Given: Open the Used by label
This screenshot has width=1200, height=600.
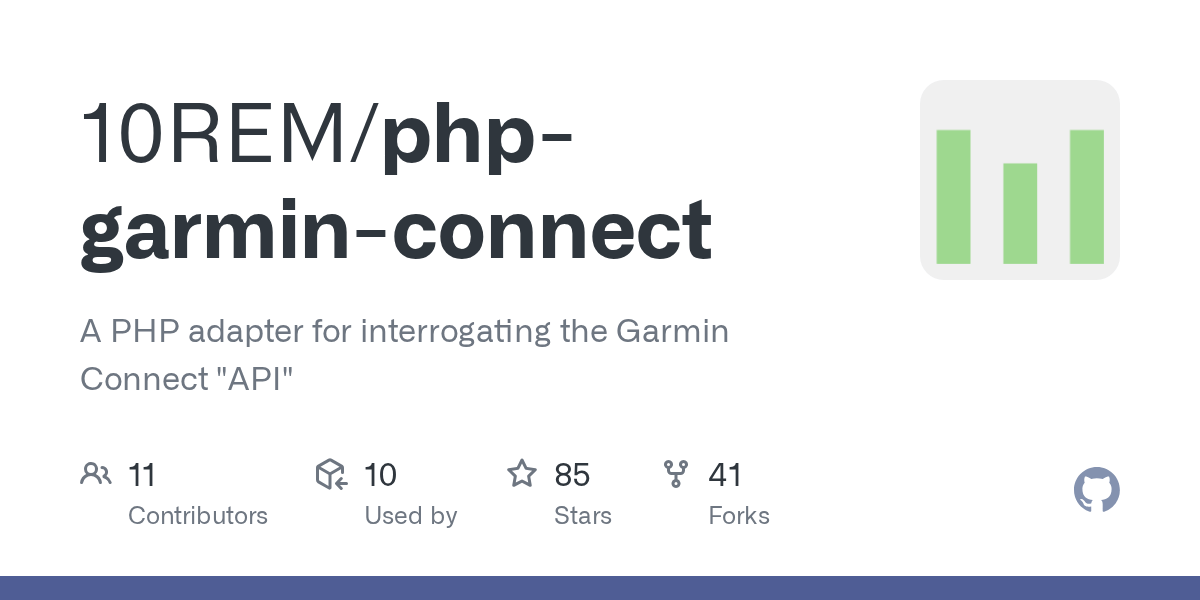Looking at the screenshot, I should tap(410, 516).
